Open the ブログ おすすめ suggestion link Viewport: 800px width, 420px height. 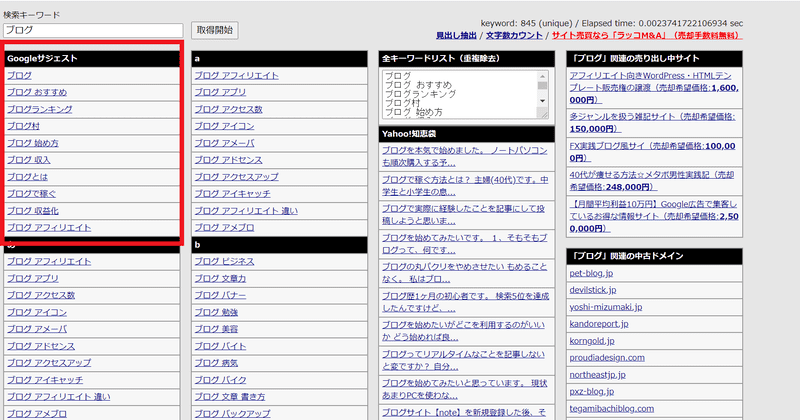(37, 92)
